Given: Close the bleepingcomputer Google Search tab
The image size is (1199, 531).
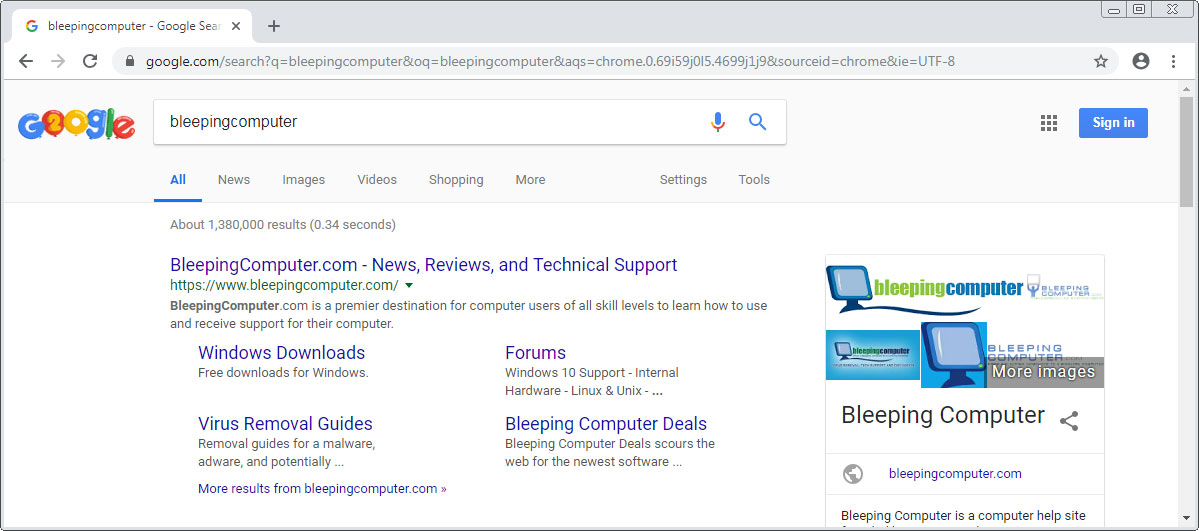Looking at the screenshot, I should (236, 26).
